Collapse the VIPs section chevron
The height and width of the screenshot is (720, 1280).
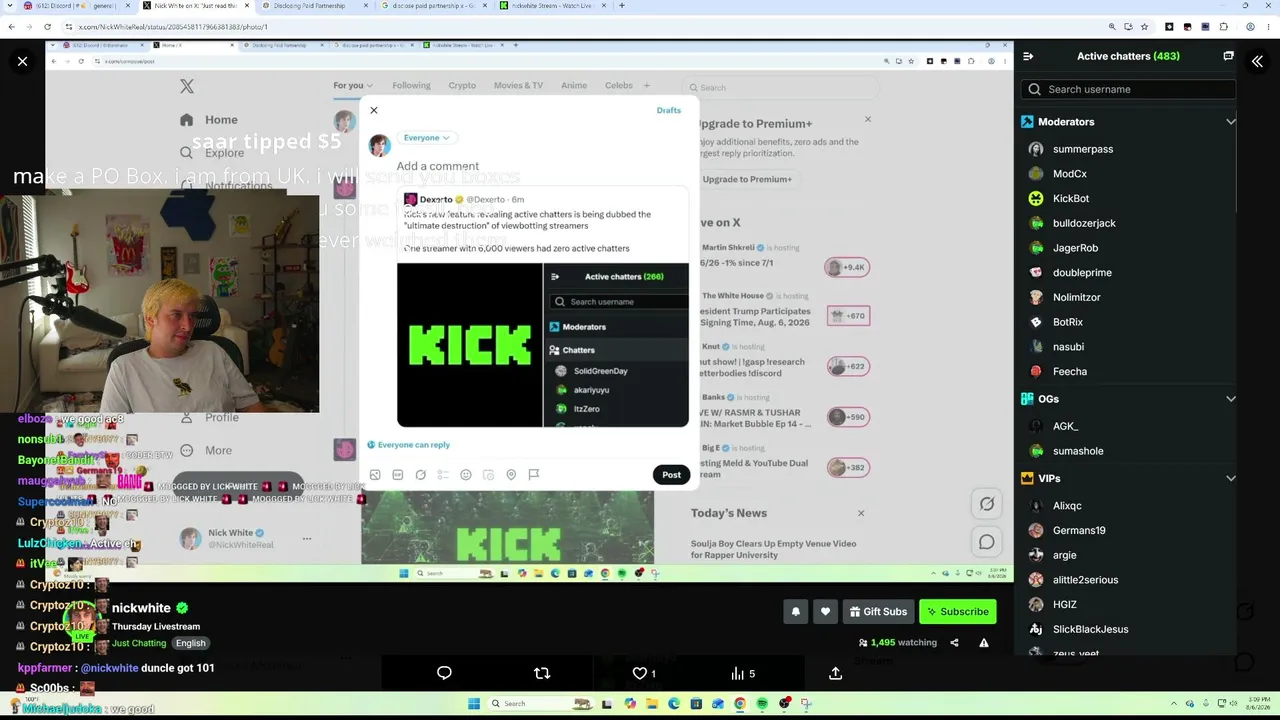1231,479
